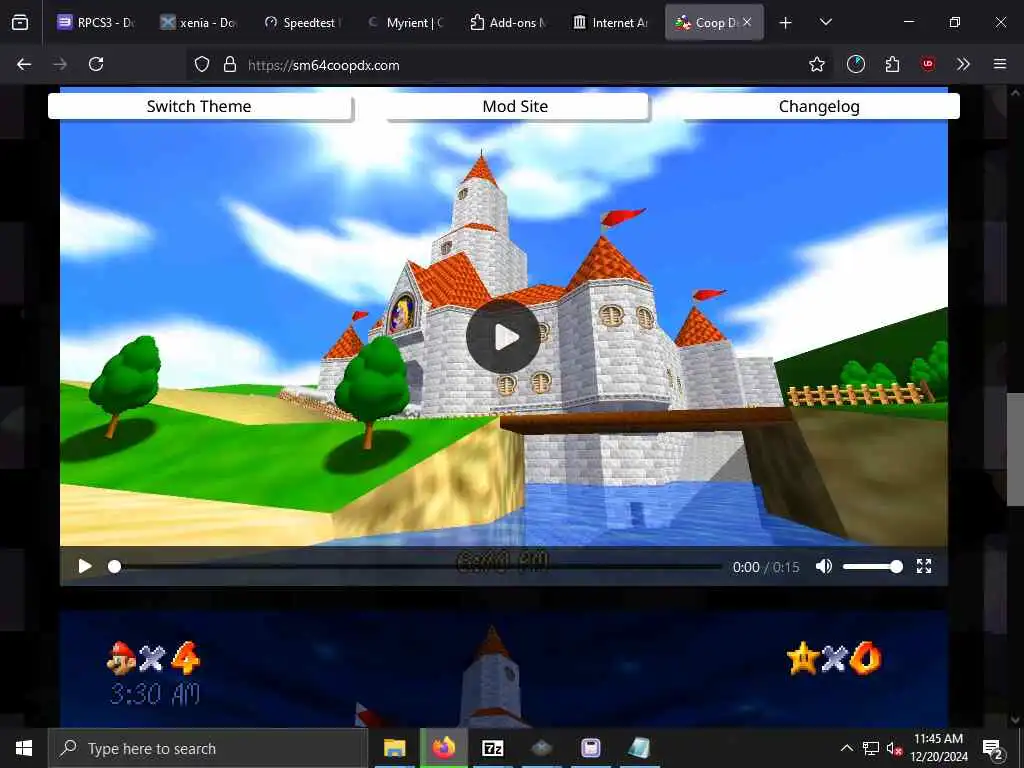1024x768 pixels.
Task: Show hidden system tray icons
Action: (x=846, y=748)
